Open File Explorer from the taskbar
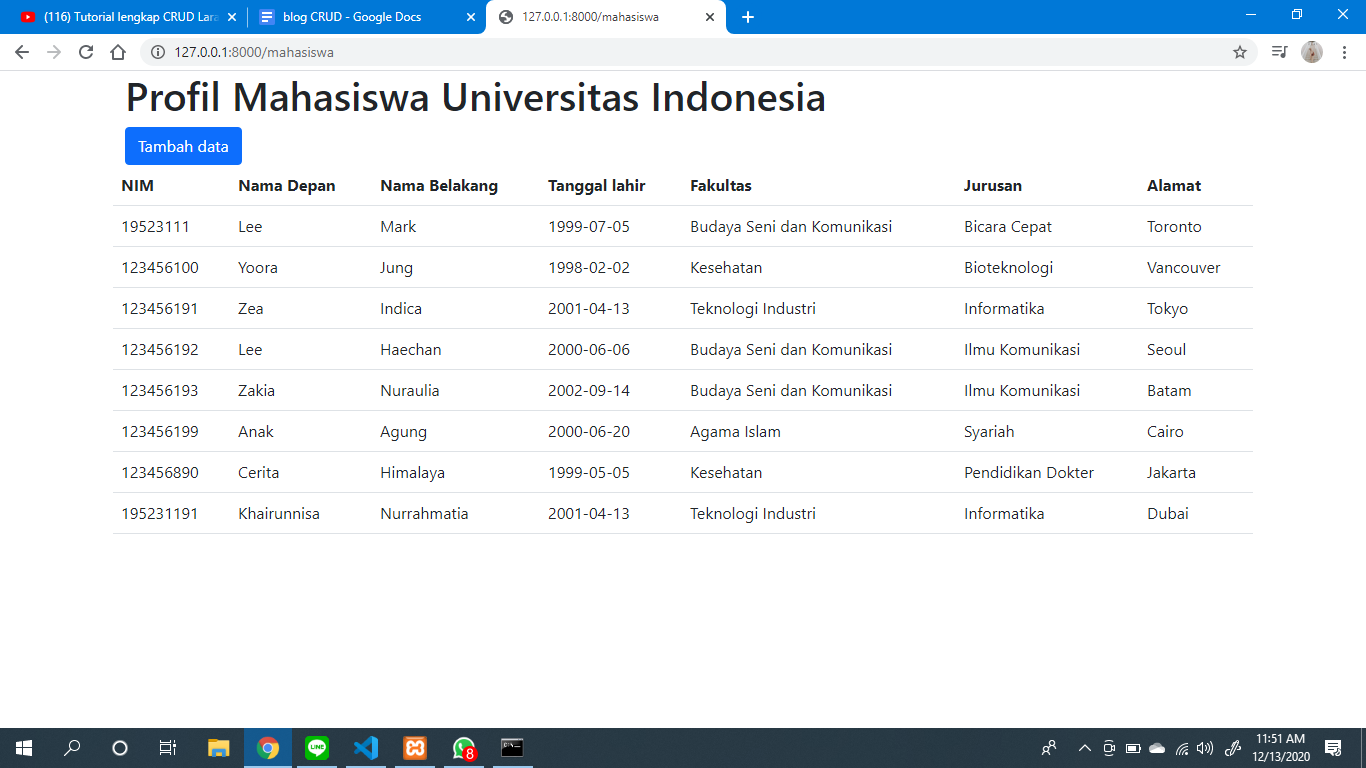The height and width of the screenshot is (768, 1366). point(218,747)
